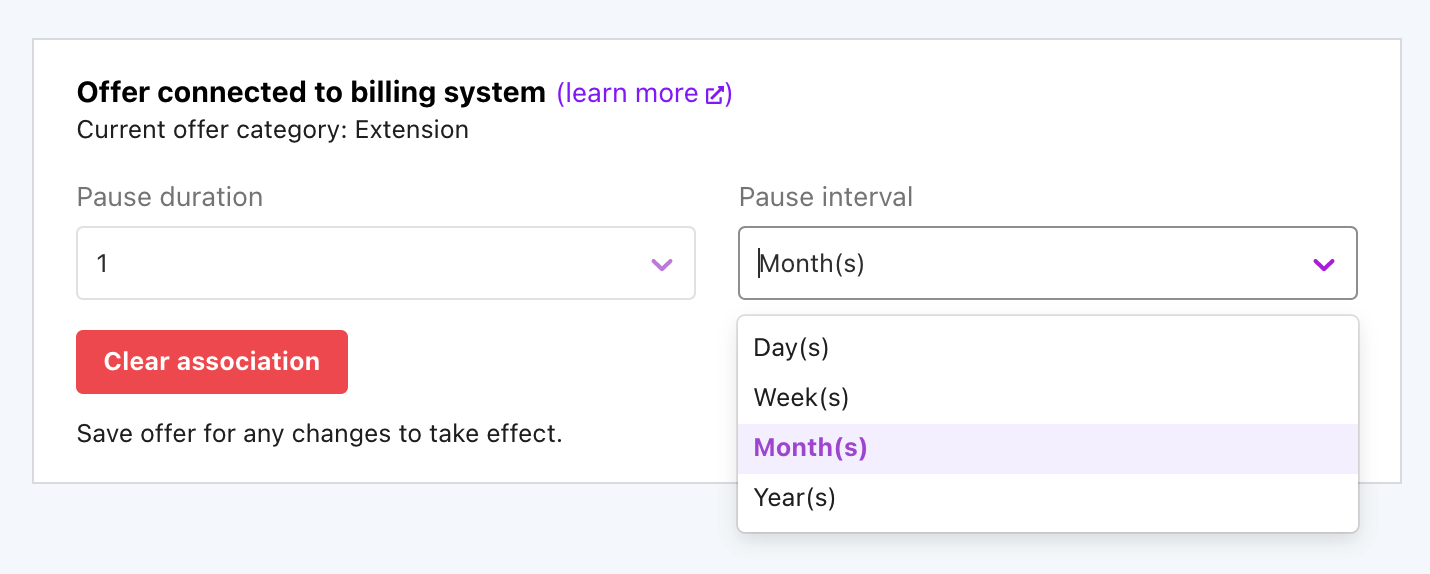Click the Month(s) text inside interval field
The width and height of the screenshot is (1430, 574).
point(812,264)
